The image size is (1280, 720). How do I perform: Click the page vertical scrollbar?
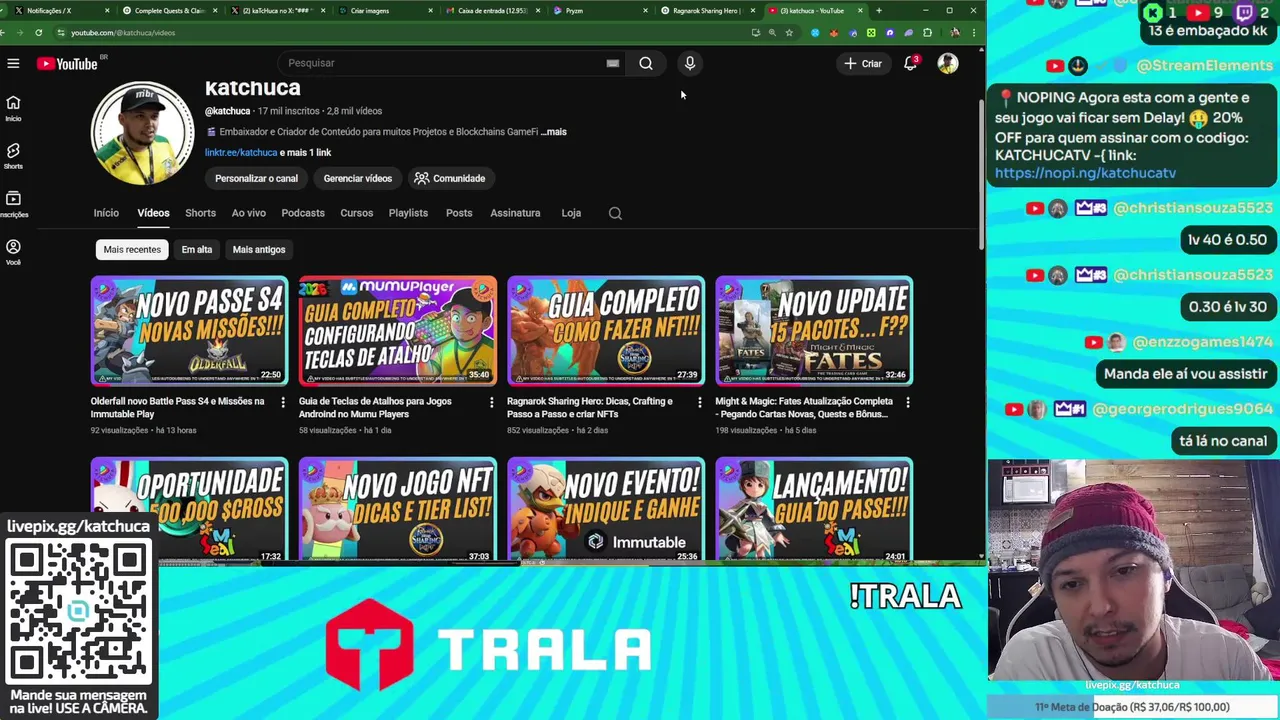click(x=981, y=175)
